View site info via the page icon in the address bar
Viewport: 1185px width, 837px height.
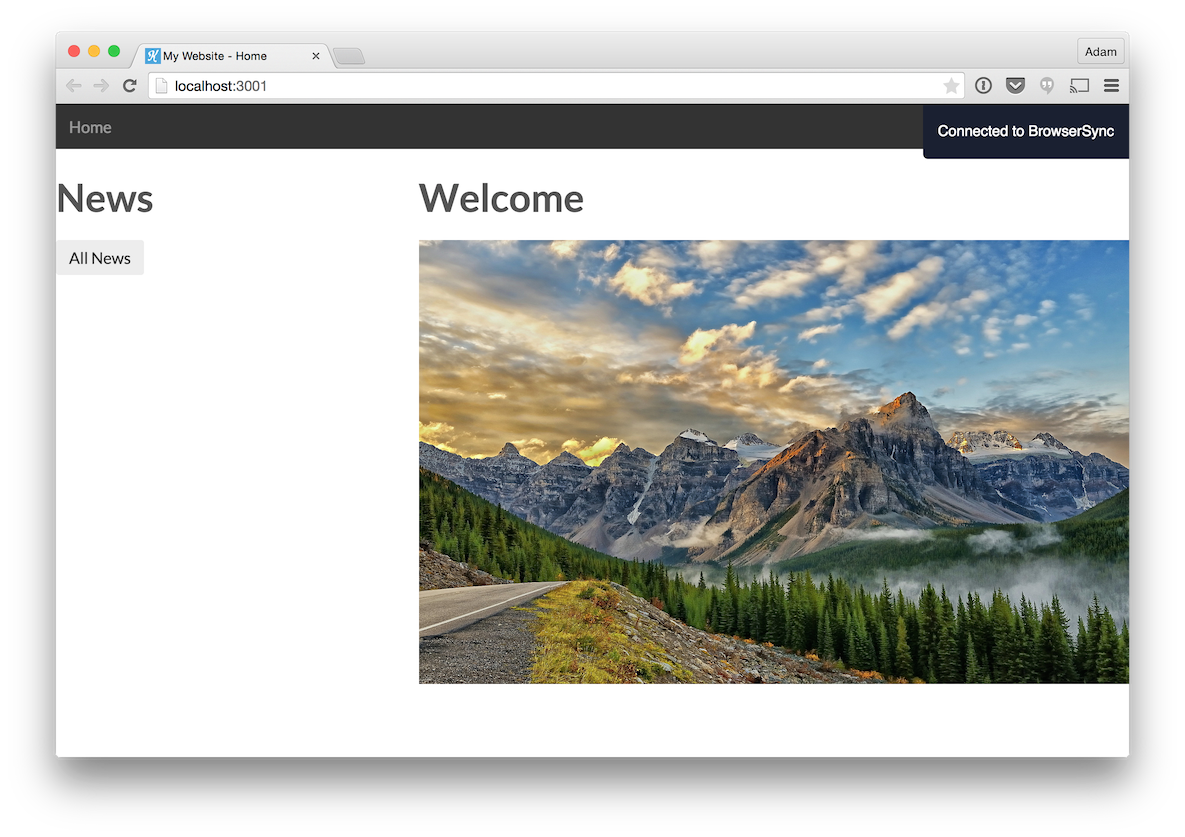(x=161, y=86)
